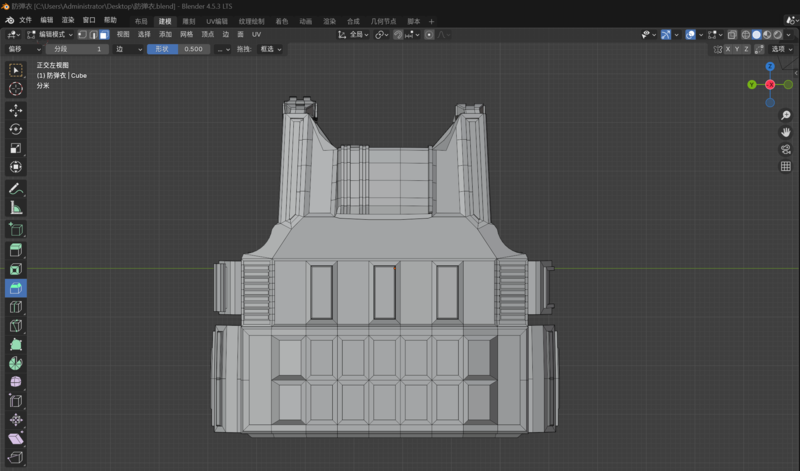Adjust the 形状 0.500 slider
The height and width of the screenshot is (471, 800).
[x=178, y=49]
